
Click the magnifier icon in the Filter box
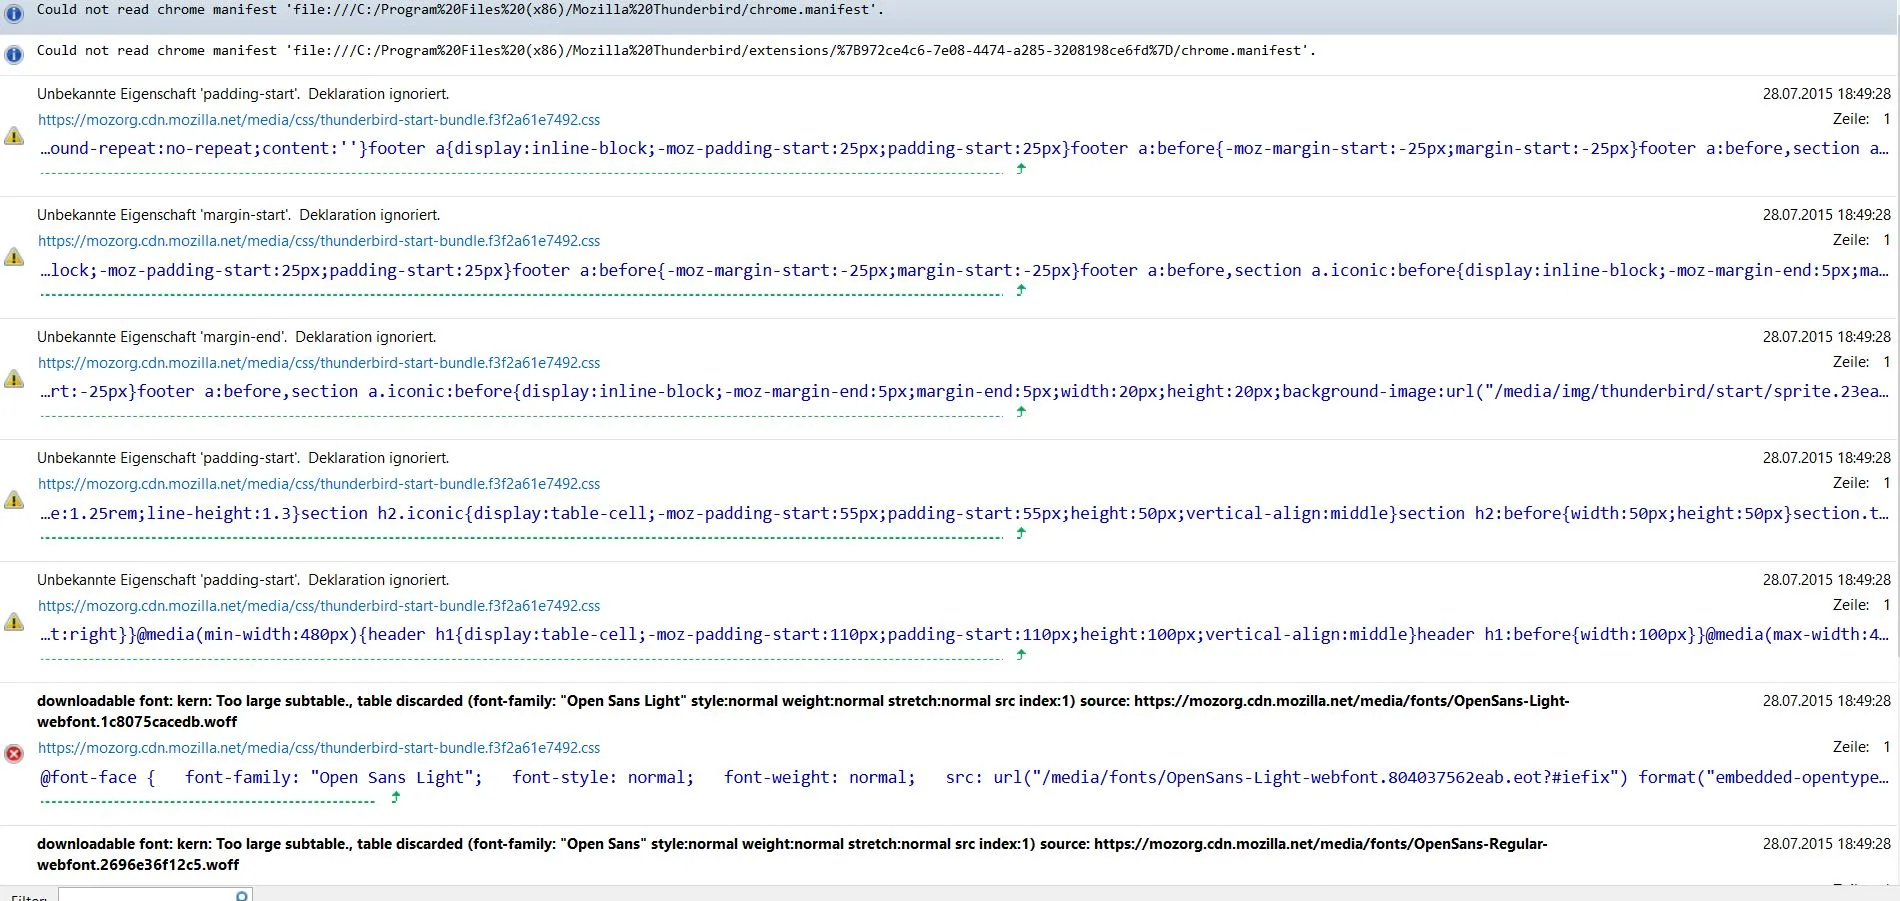241,895
